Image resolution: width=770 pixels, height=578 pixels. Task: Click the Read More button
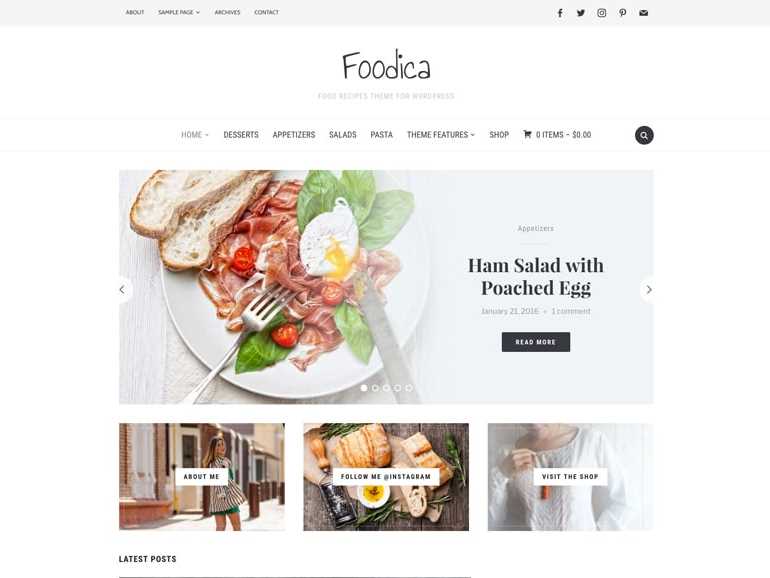tap(536, 342)
